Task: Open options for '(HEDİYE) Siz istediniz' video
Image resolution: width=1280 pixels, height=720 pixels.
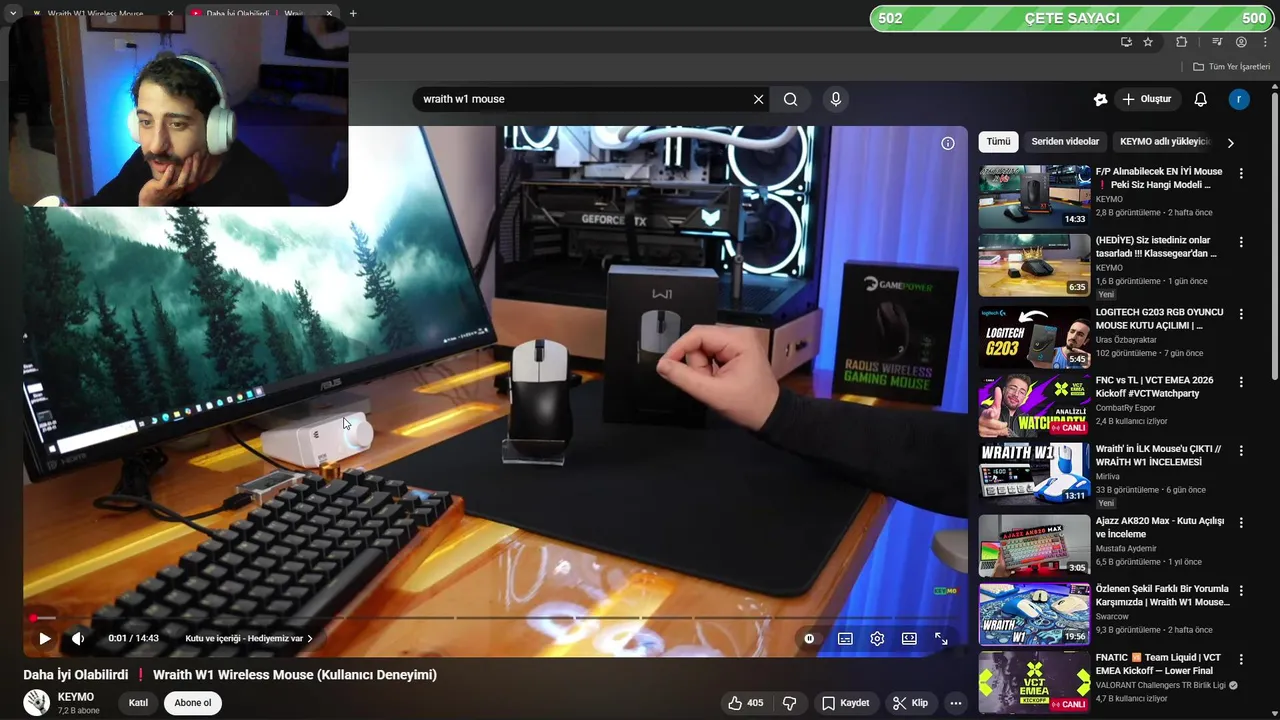Action: 1241,242
